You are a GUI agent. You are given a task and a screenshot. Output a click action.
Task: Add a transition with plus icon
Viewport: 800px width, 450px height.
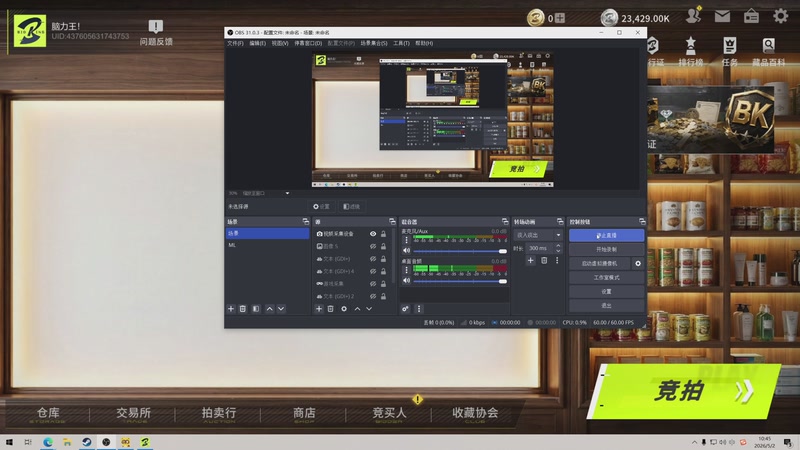(x=531, y=261)
